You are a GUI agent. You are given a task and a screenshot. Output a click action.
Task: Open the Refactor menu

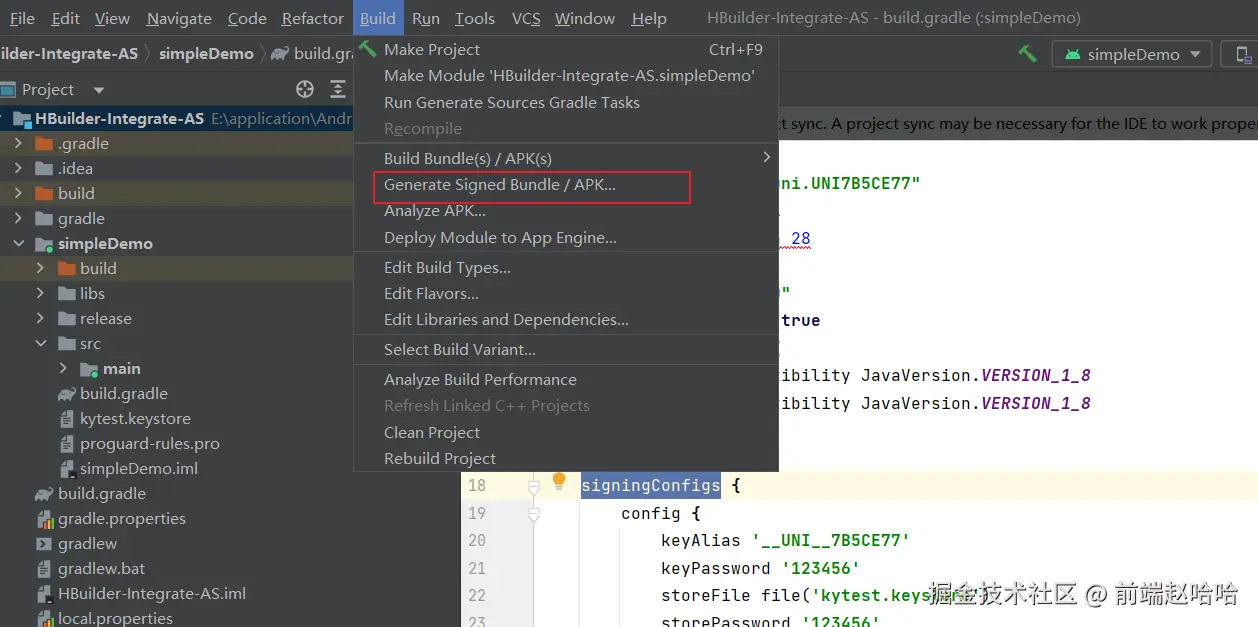tap(312, 18)
